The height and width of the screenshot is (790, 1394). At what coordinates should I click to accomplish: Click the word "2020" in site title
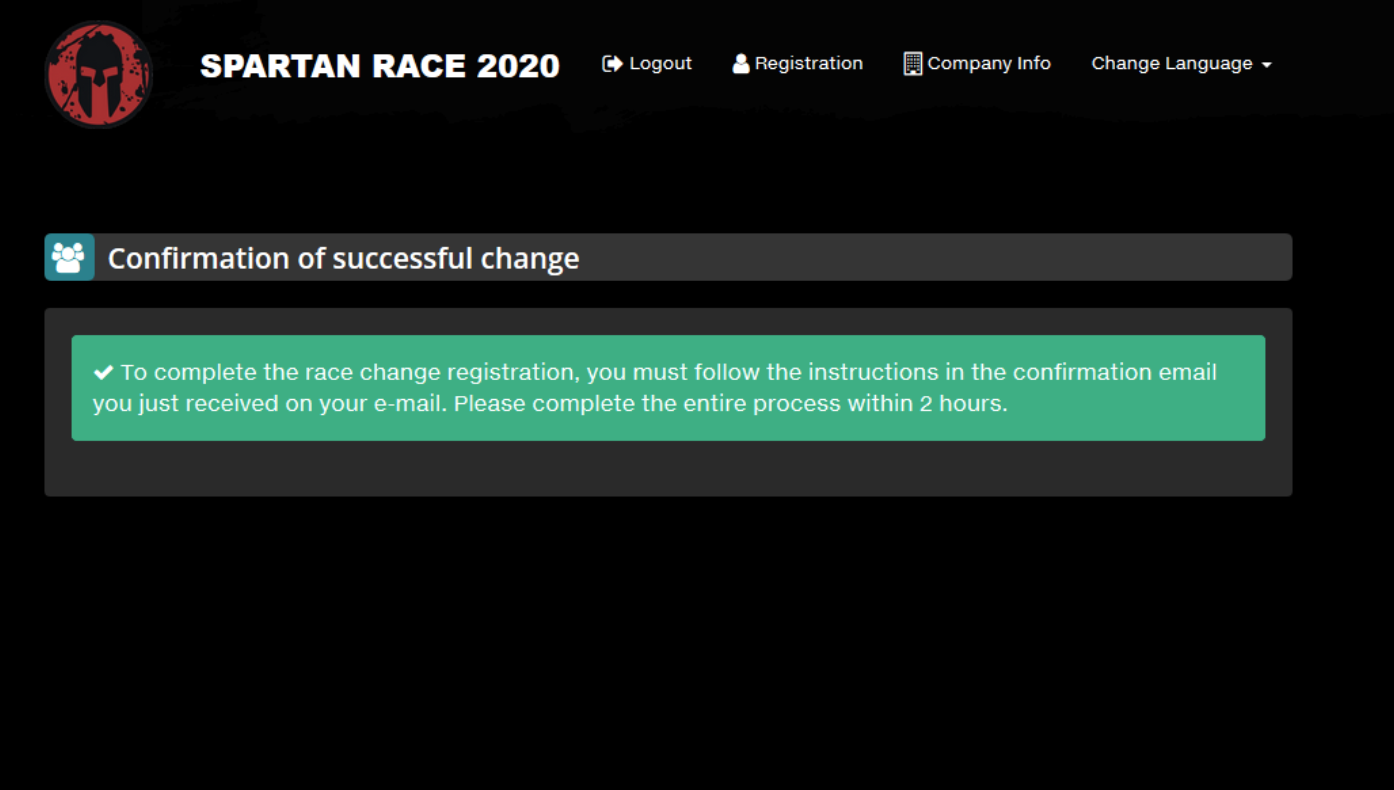(x=518, y=66)
